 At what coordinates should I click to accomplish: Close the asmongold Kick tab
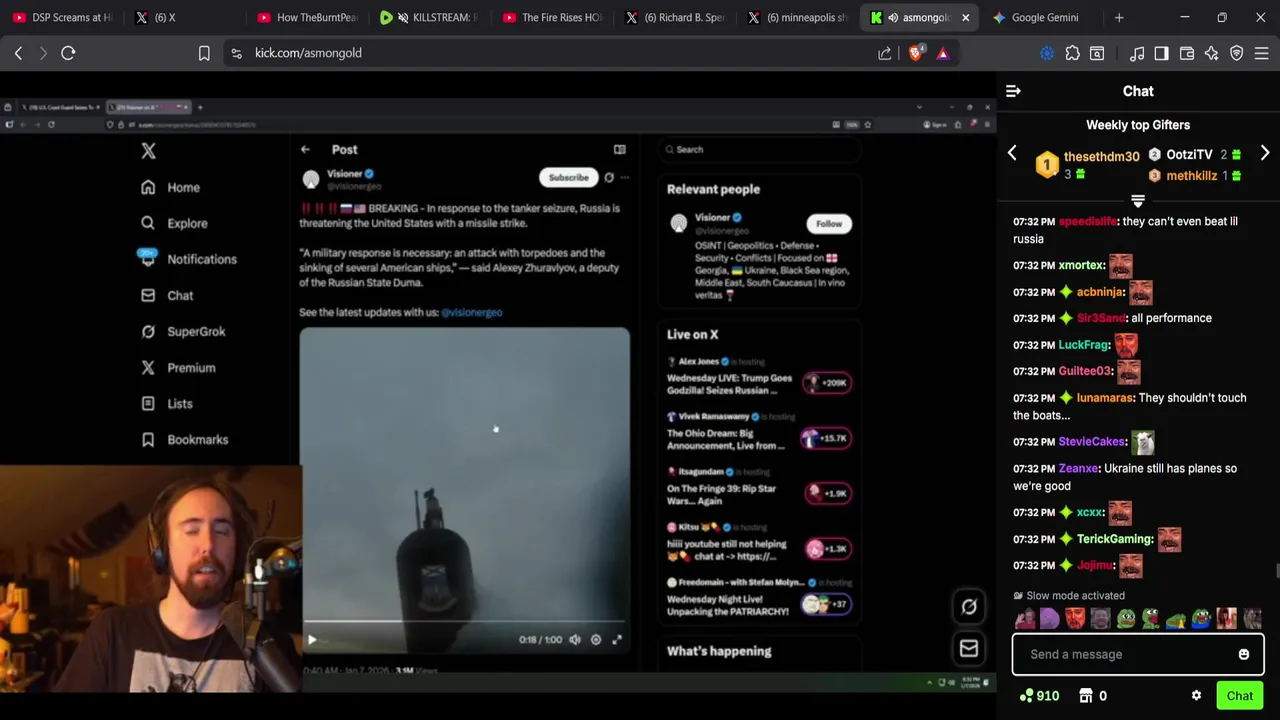[x=965, y=17]
